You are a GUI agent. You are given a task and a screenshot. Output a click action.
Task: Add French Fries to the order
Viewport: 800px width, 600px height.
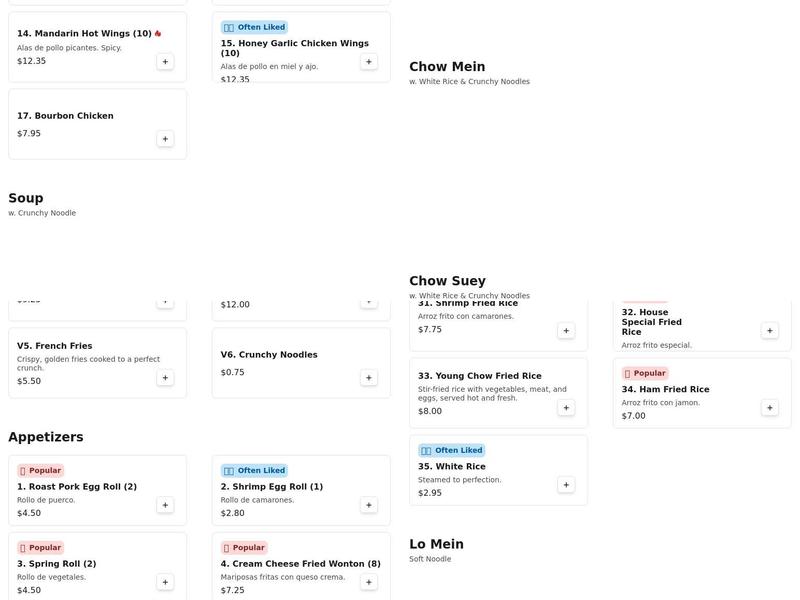pos(165,378)
